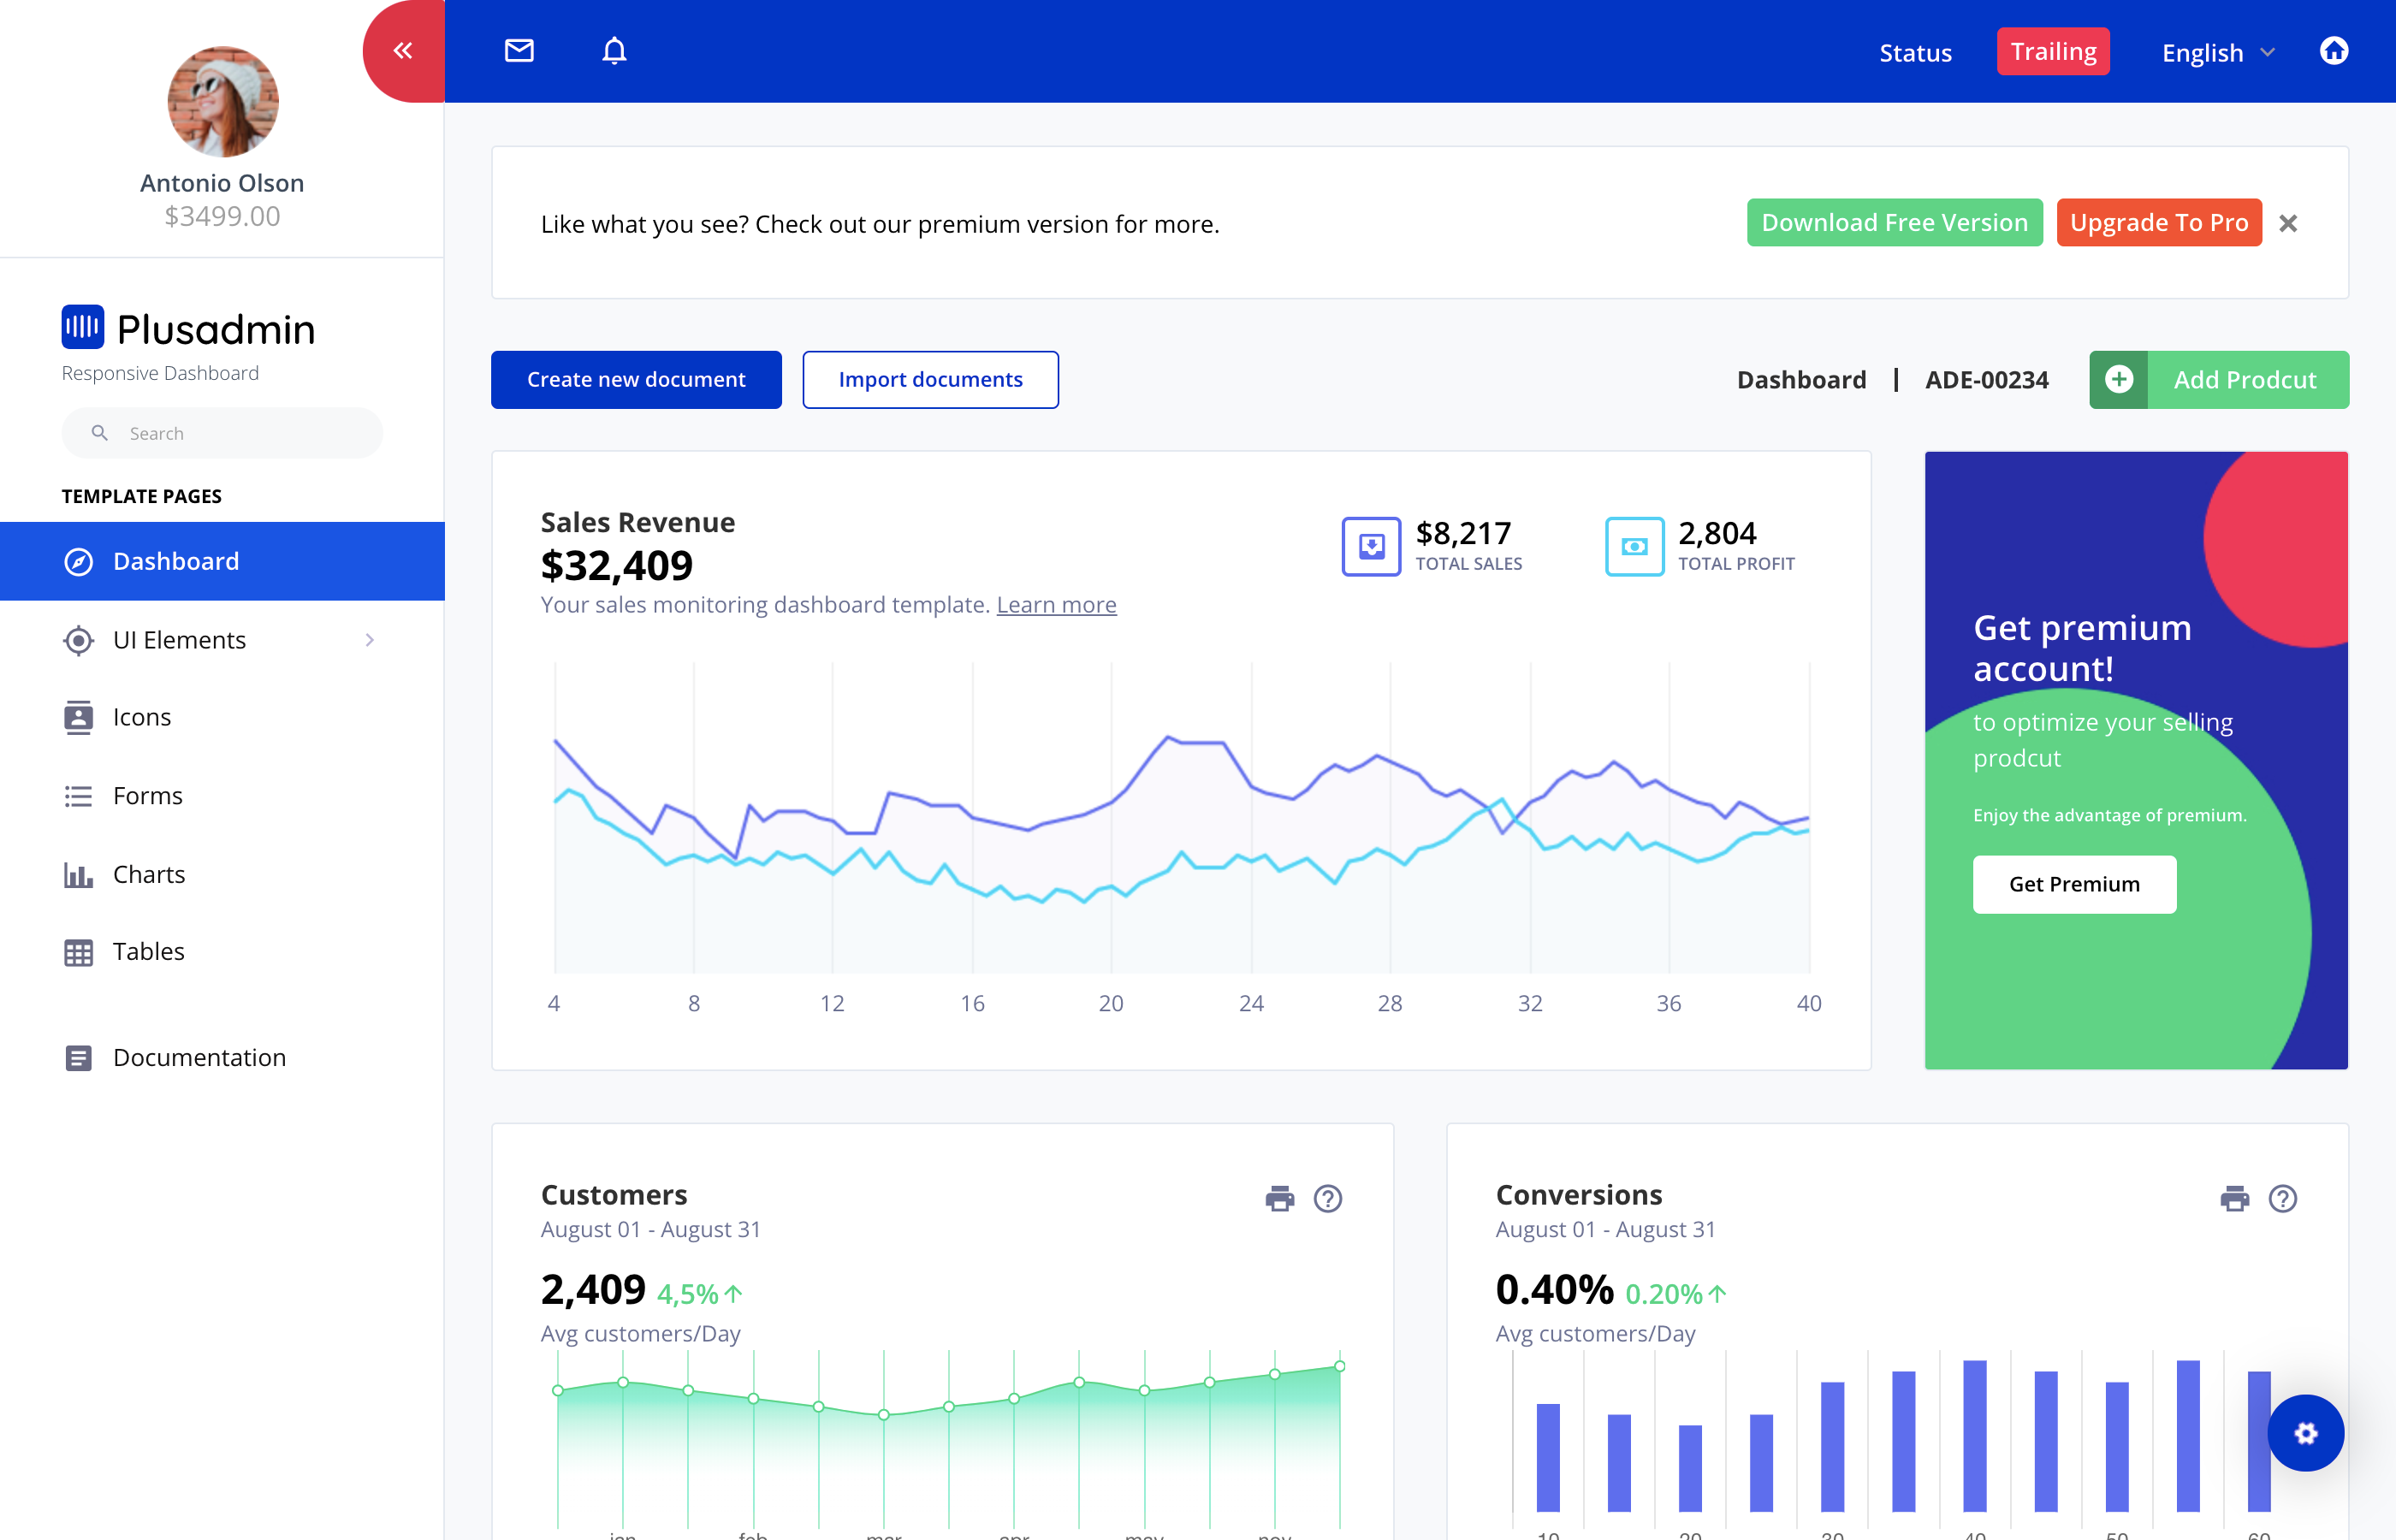
Task: Open the Forms page
Action: tap(222, 796)
